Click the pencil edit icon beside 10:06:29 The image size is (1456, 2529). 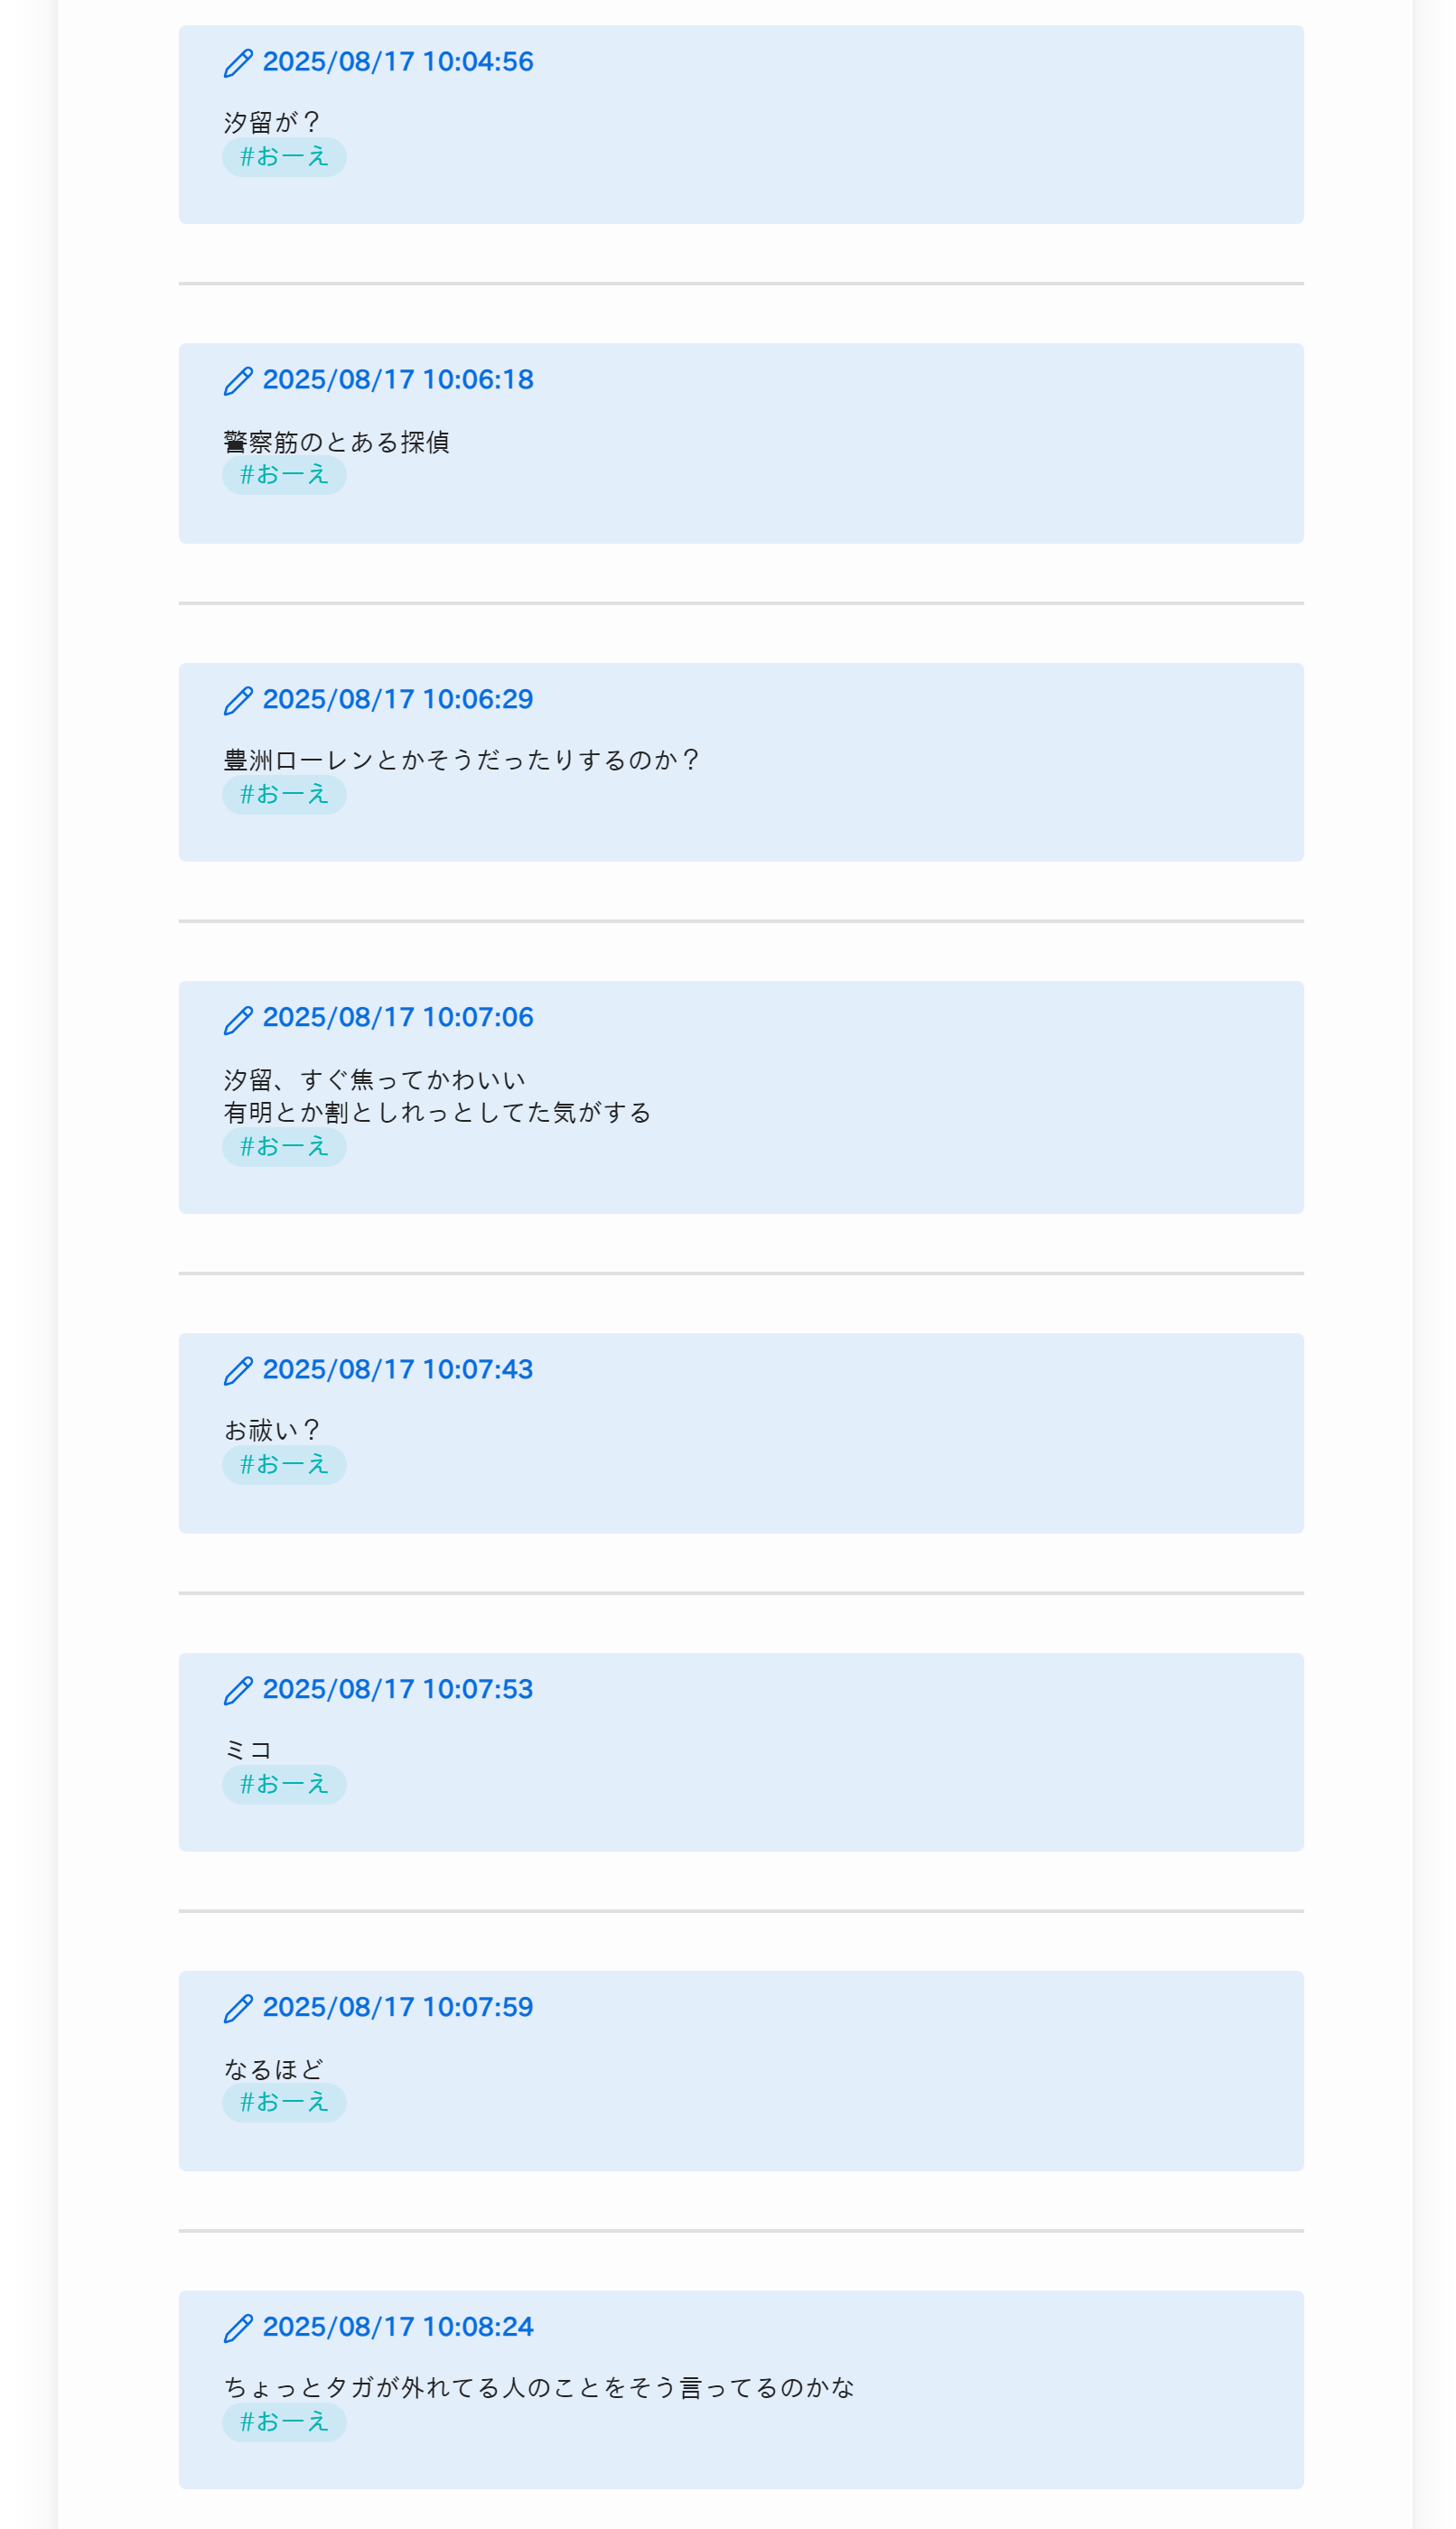(238, 701)
